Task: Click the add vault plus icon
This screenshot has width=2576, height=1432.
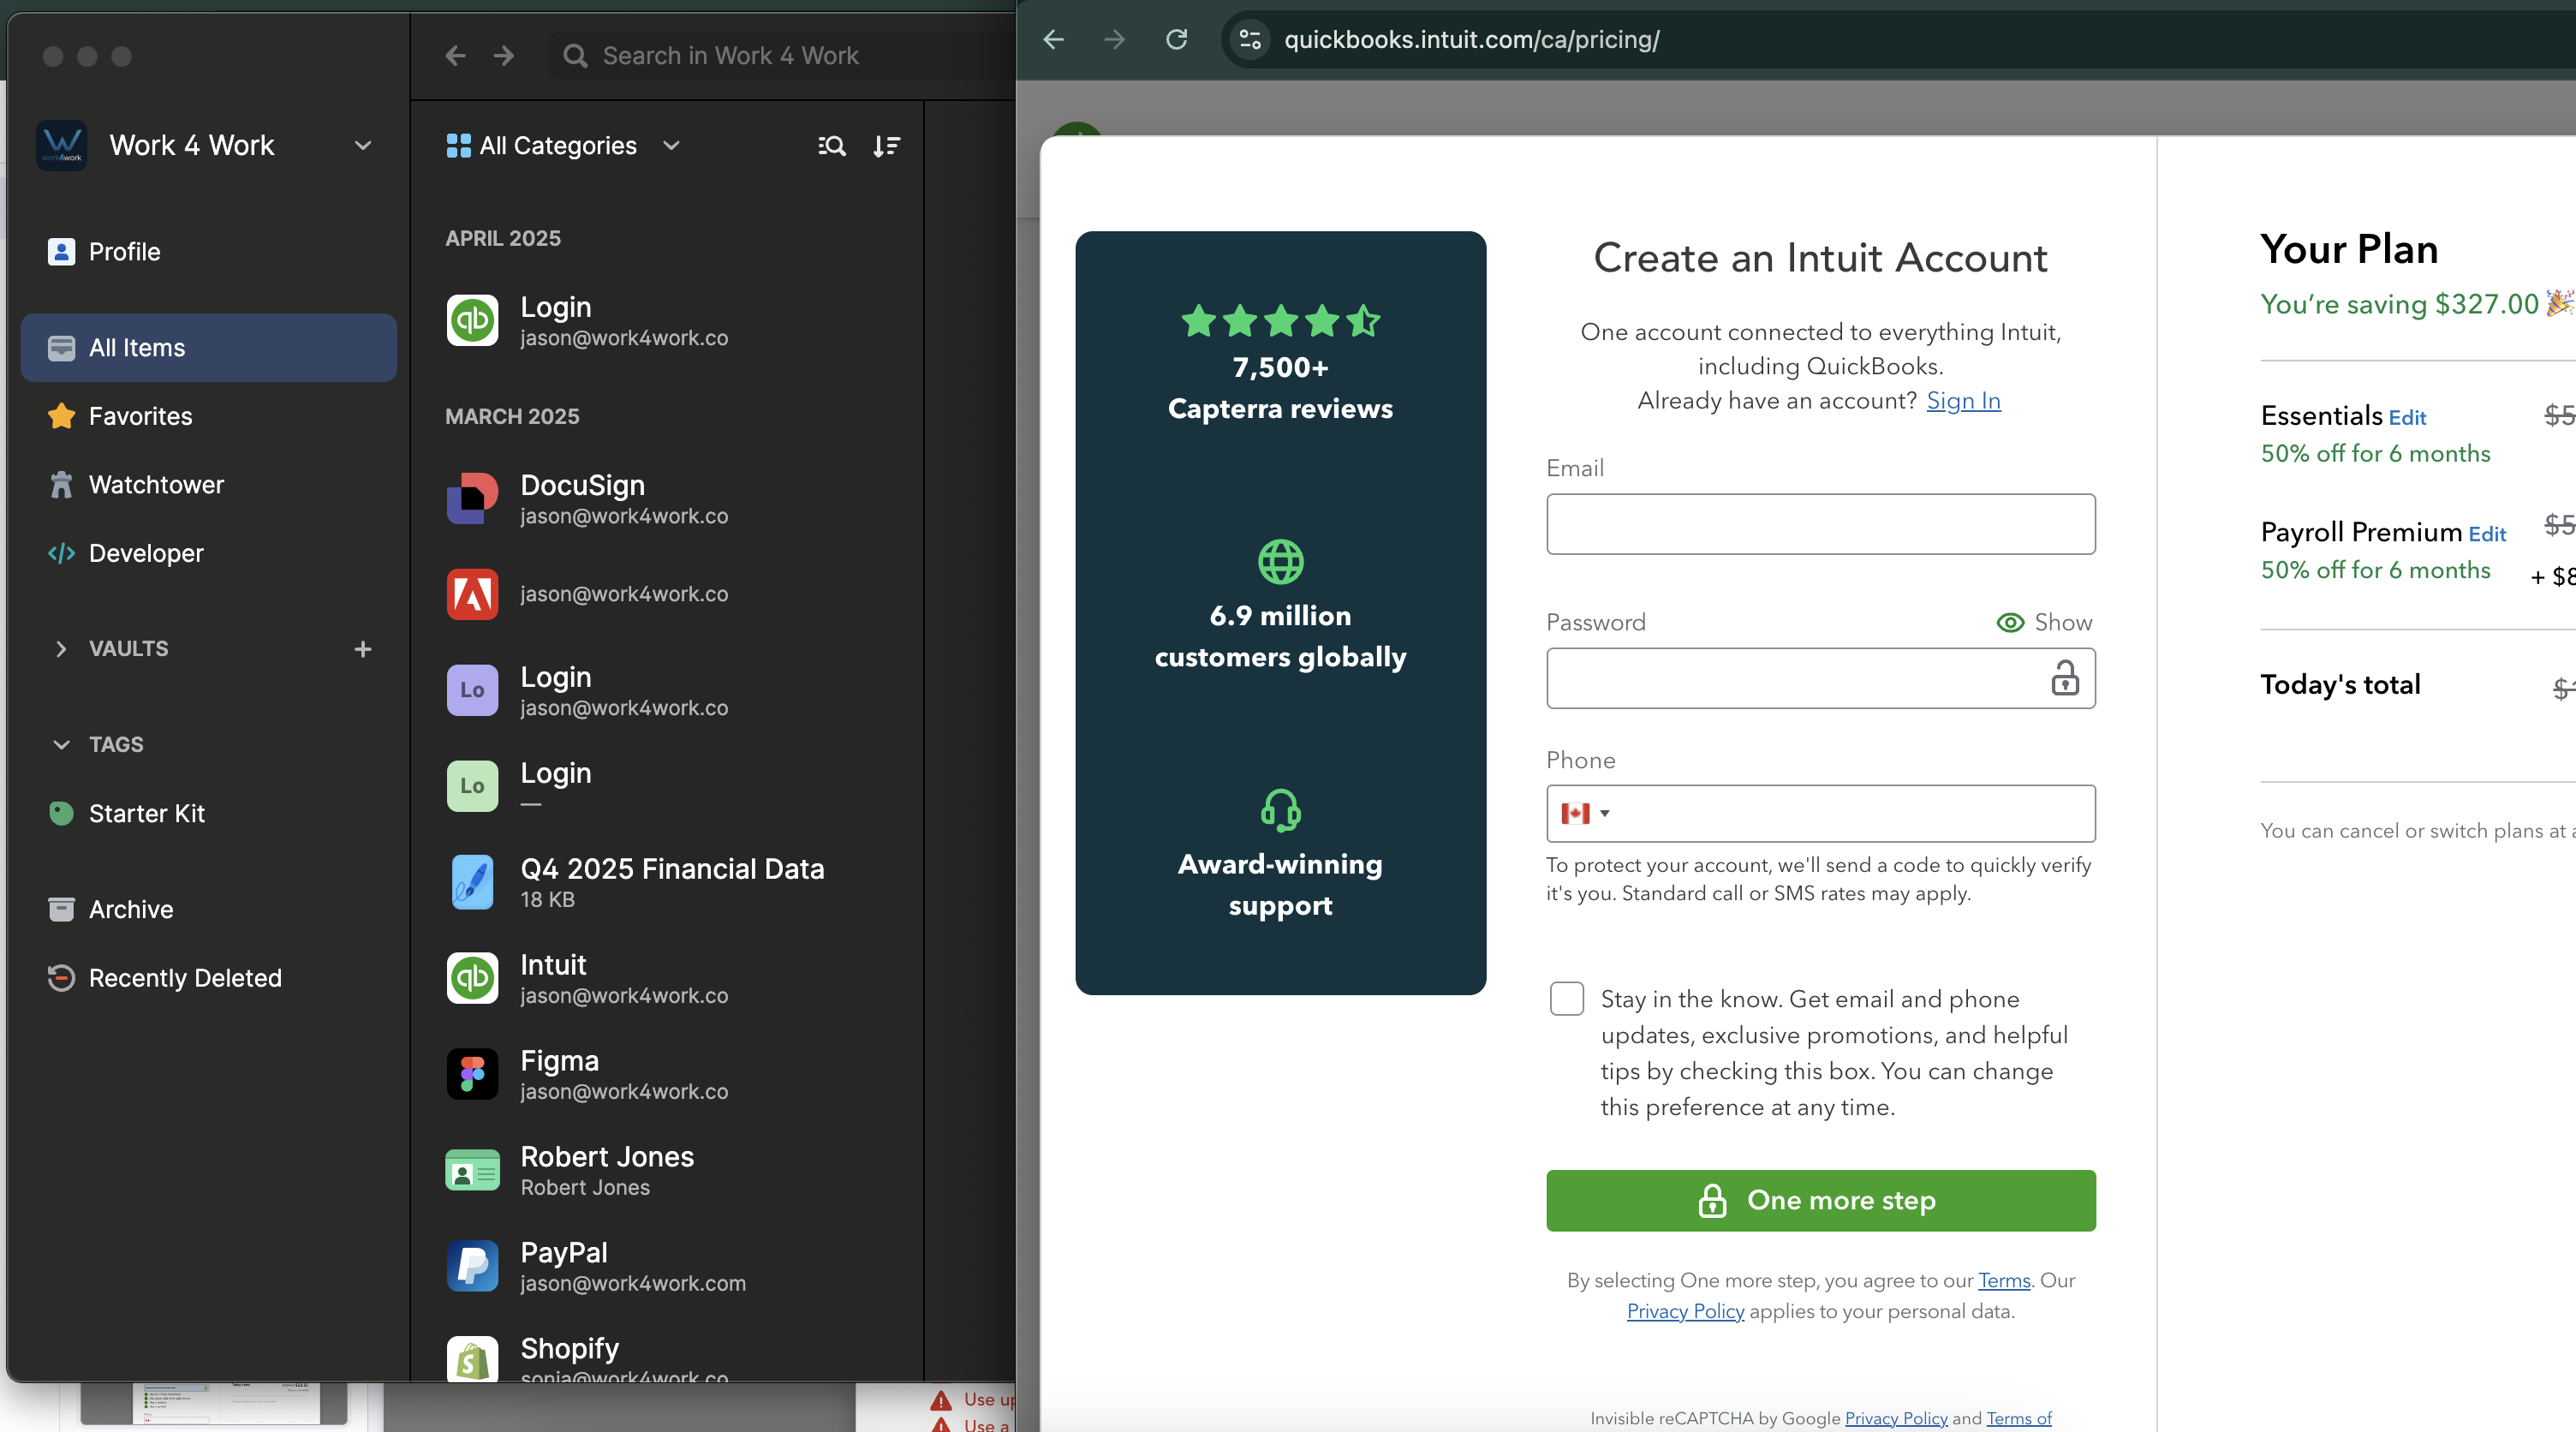Action: (x=363, y=649)
